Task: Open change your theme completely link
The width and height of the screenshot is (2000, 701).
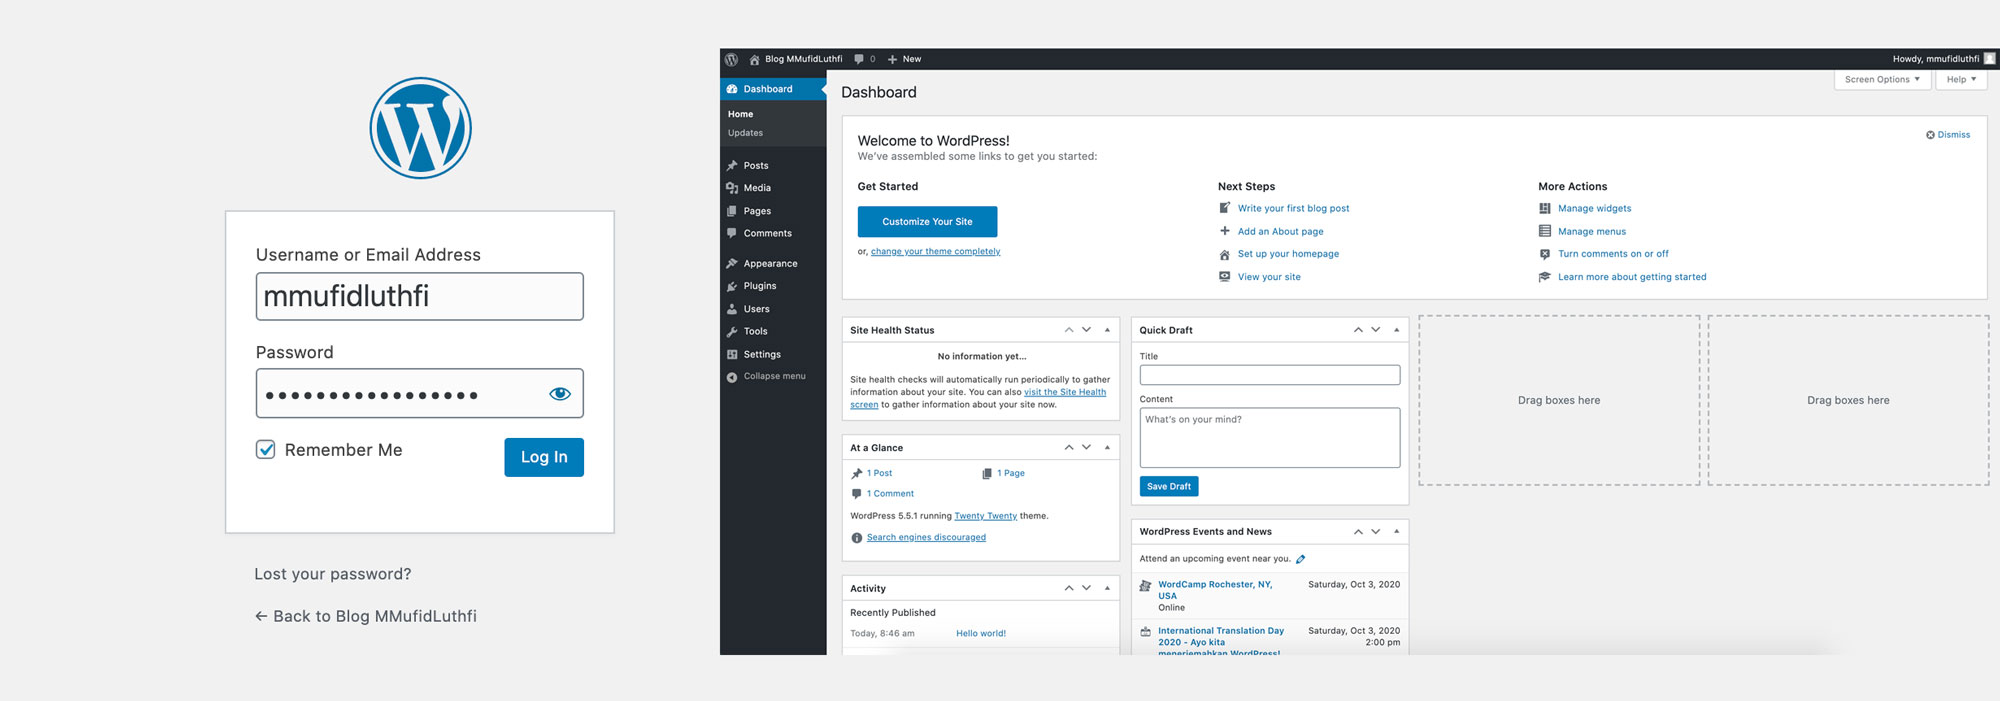Action: (x=935, y=252)
